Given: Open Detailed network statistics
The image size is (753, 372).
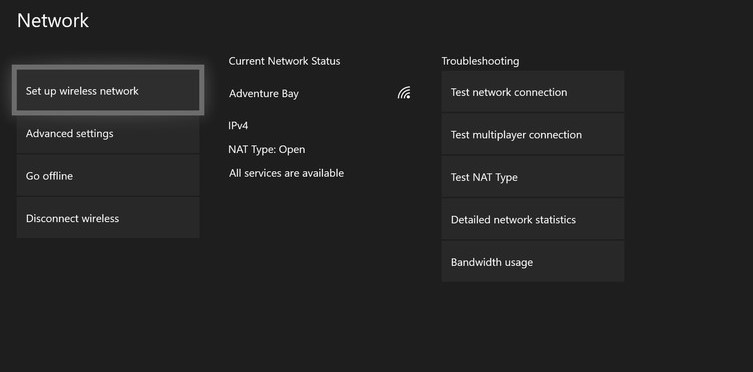Looking at the screenshot, I should 533,219.
